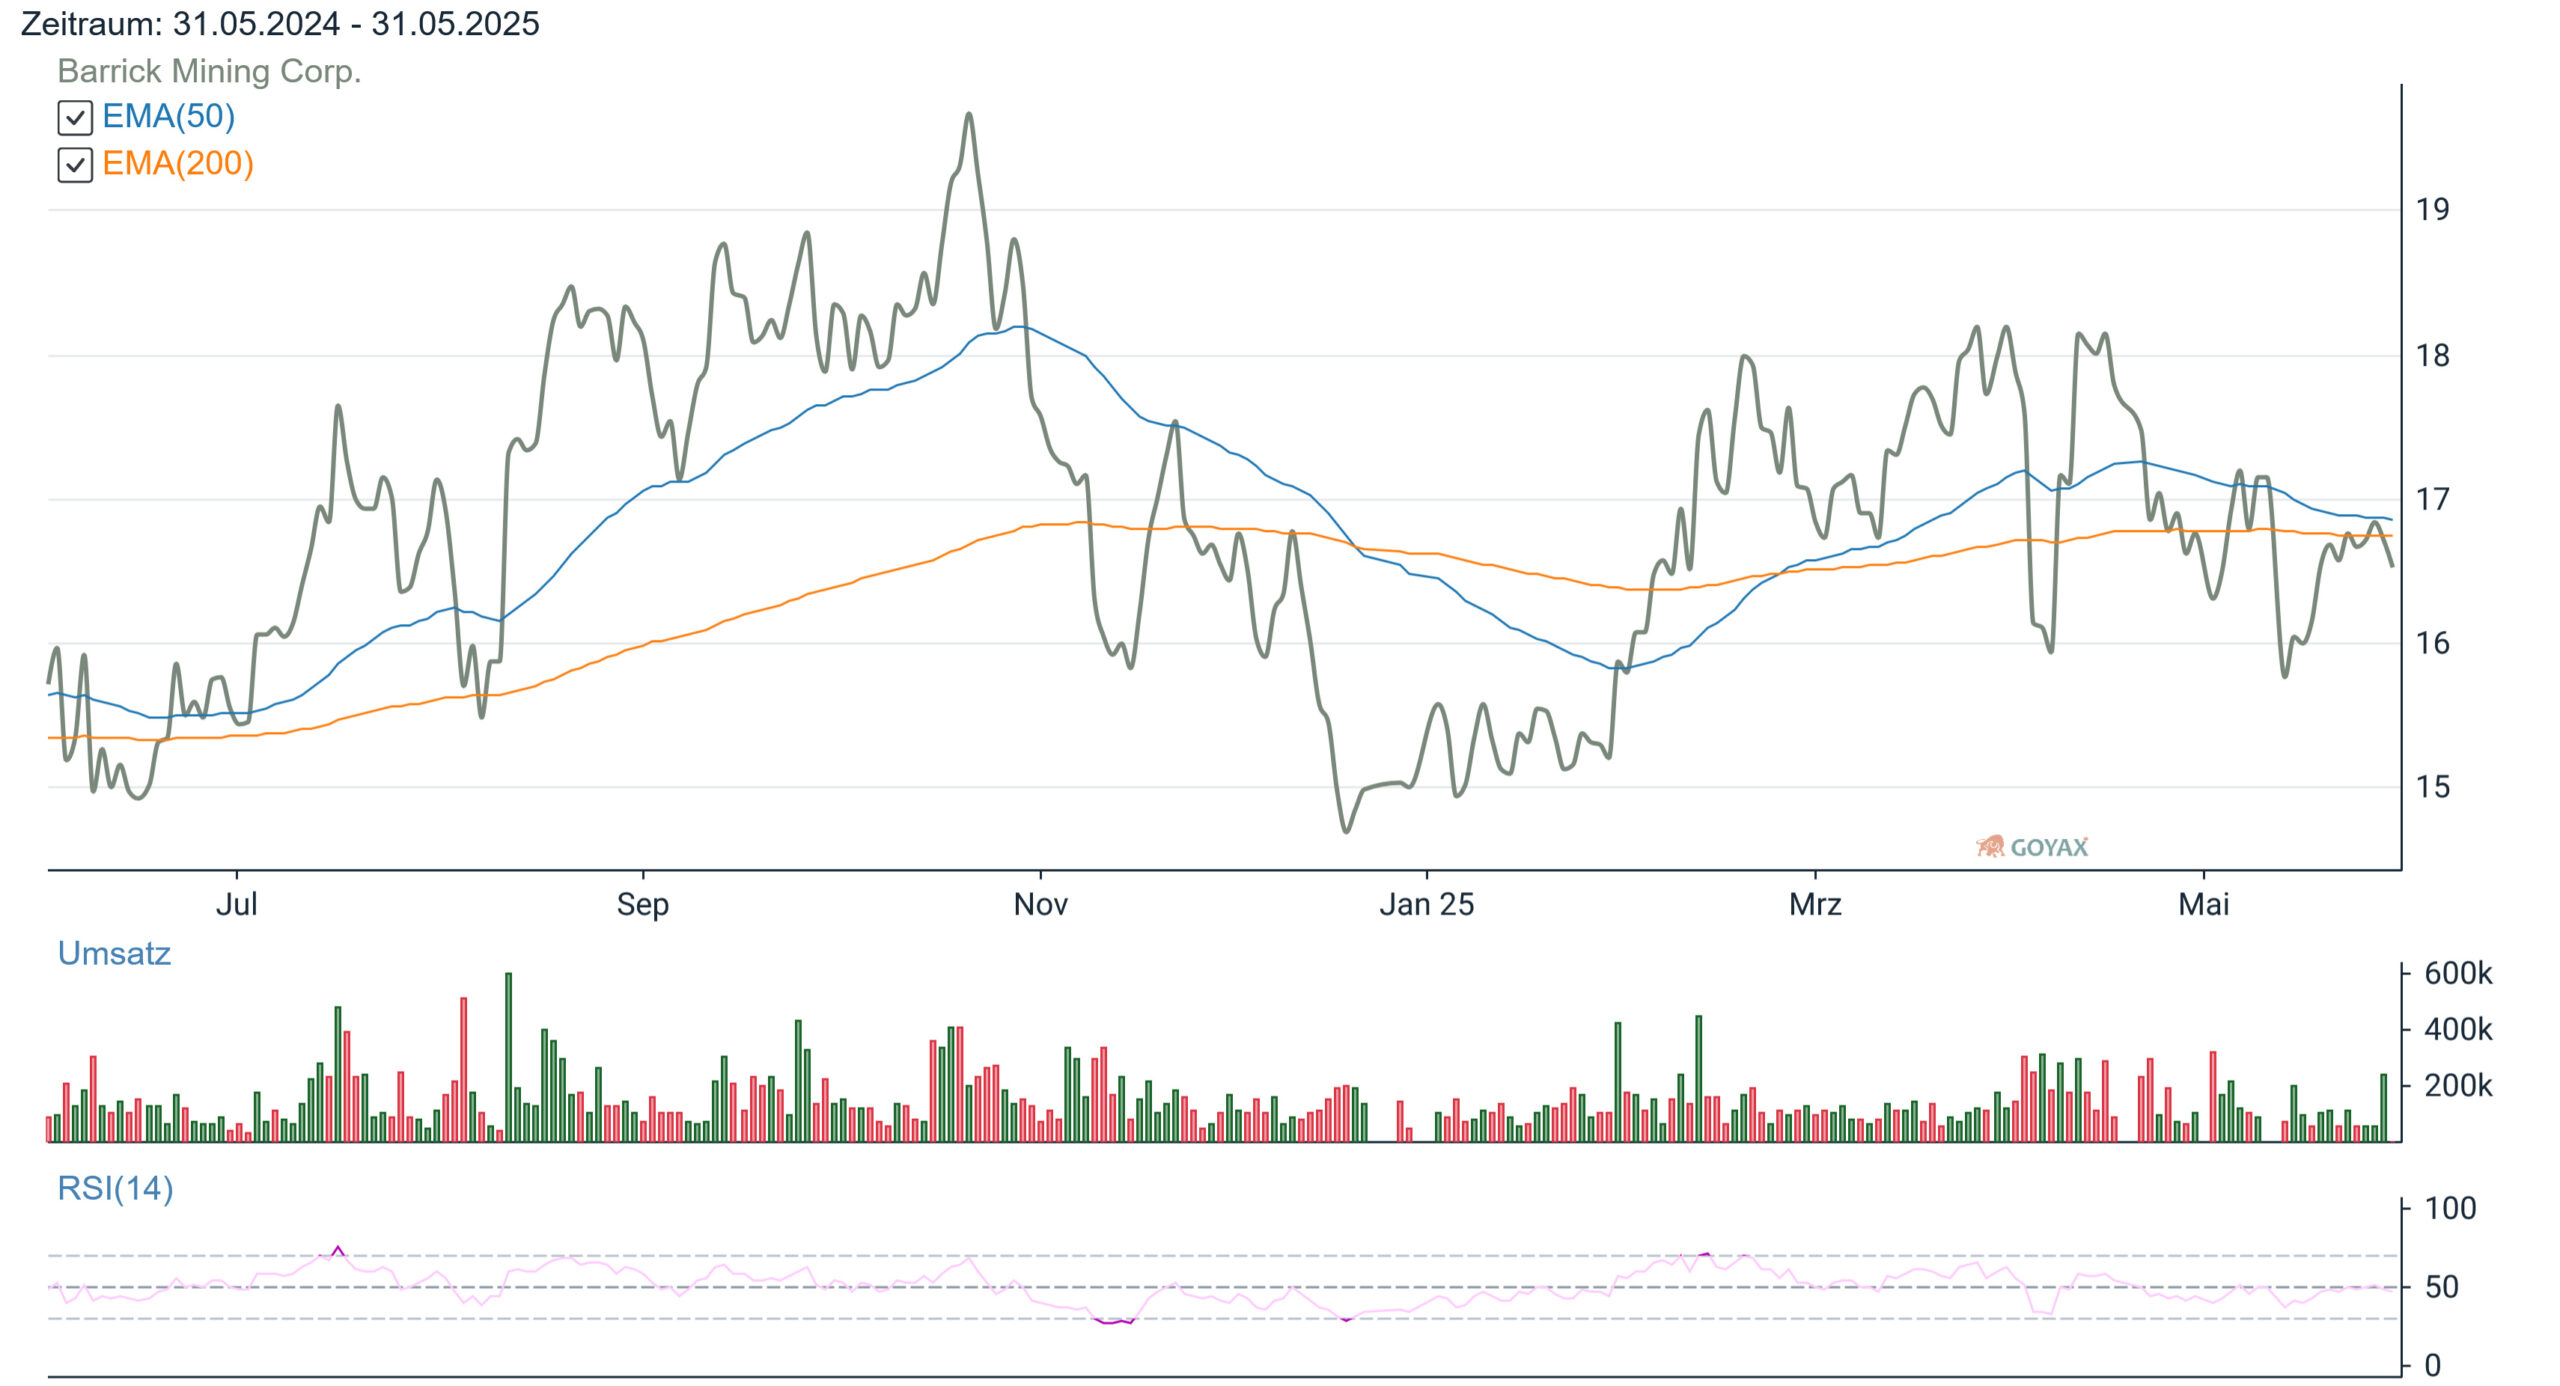Click the 19 price axis label

[2433, 210]
